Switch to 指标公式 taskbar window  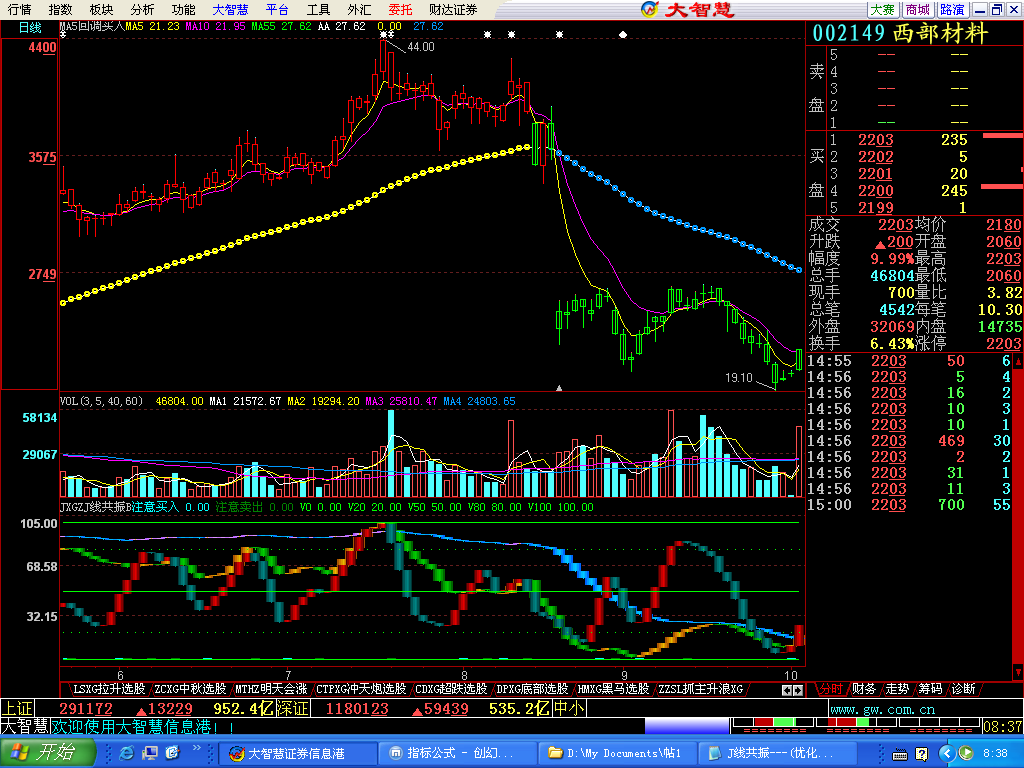pos(458,753)
